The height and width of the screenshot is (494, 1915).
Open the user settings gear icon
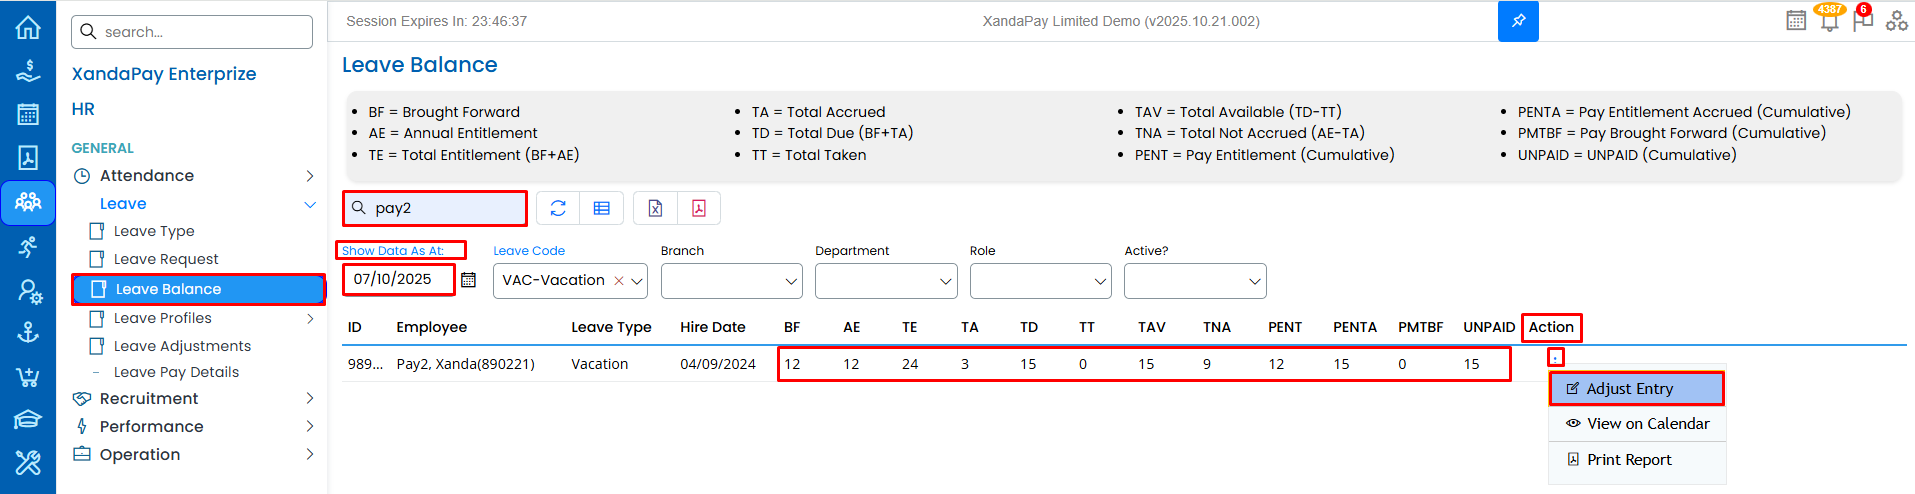click(28, 291)
